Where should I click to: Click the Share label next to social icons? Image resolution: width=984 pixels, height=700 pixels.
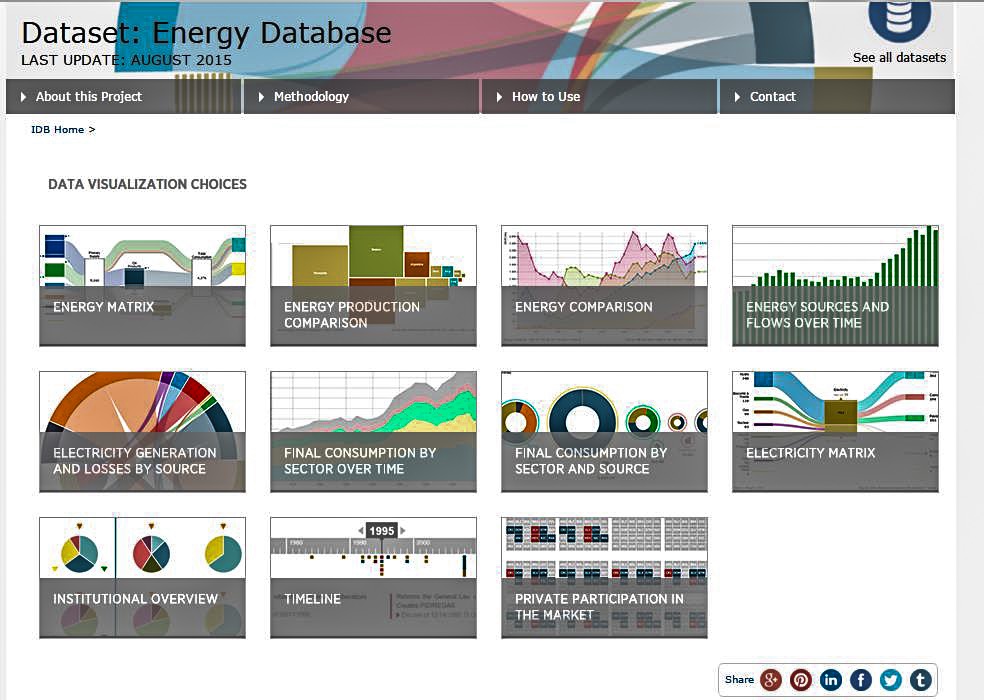click(x=738, y=679)
